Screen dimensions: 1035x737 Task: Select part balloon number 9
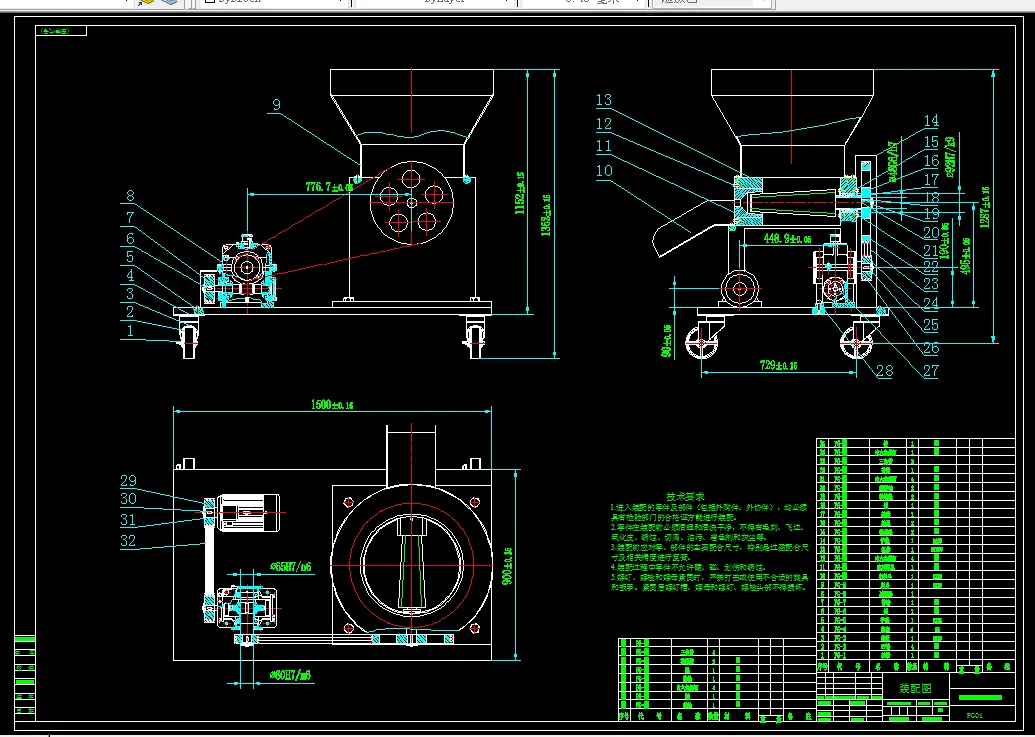(276, 105)
